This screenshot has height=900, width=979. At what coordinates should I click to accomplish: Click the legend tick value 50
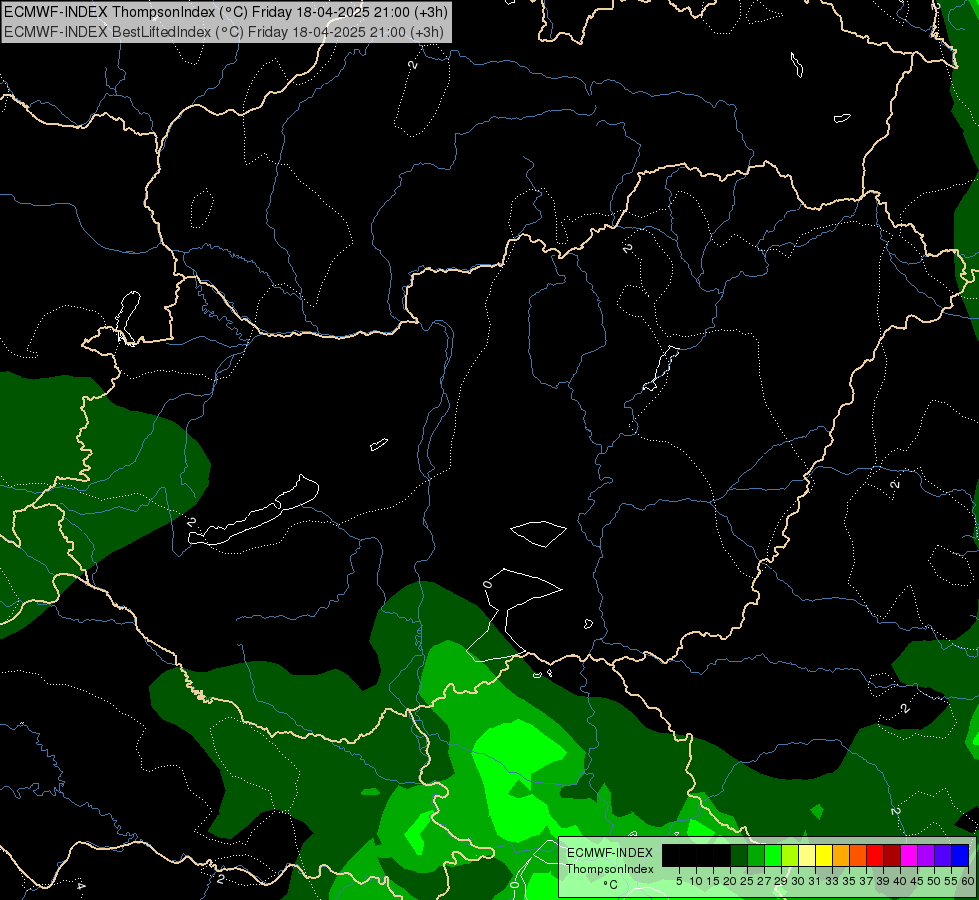click(x=934, y=881)
